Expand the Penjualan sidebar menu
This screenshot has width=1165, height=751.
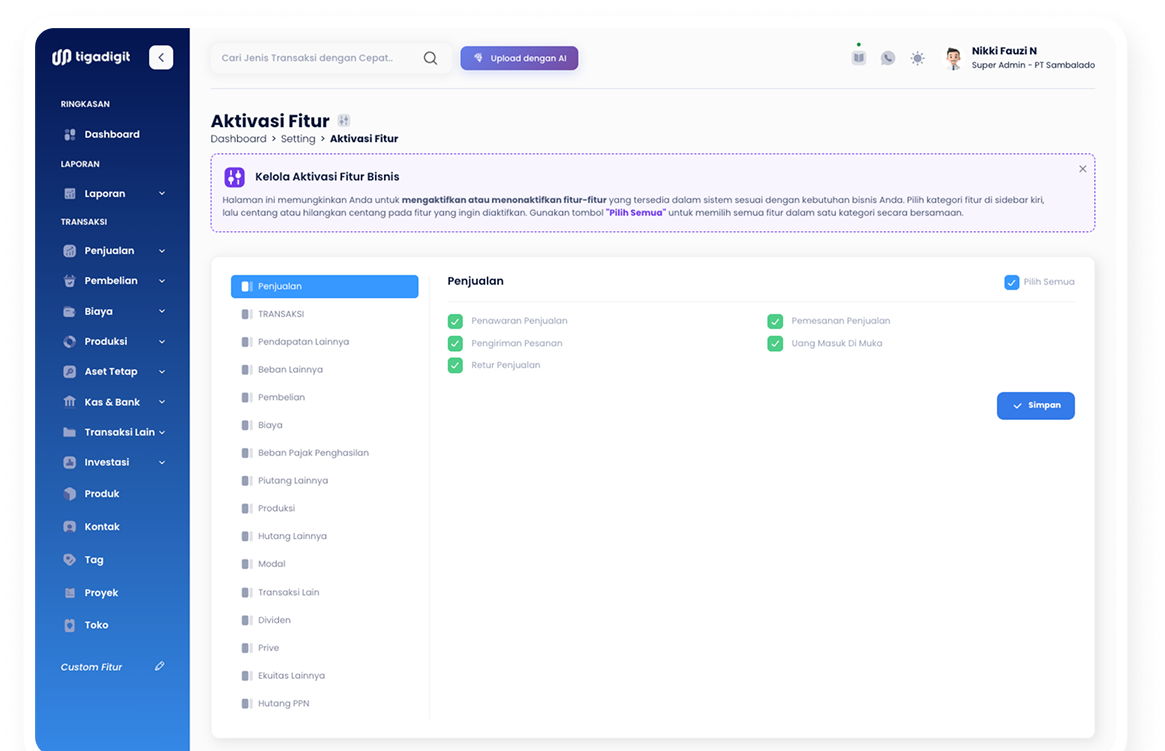163,250
